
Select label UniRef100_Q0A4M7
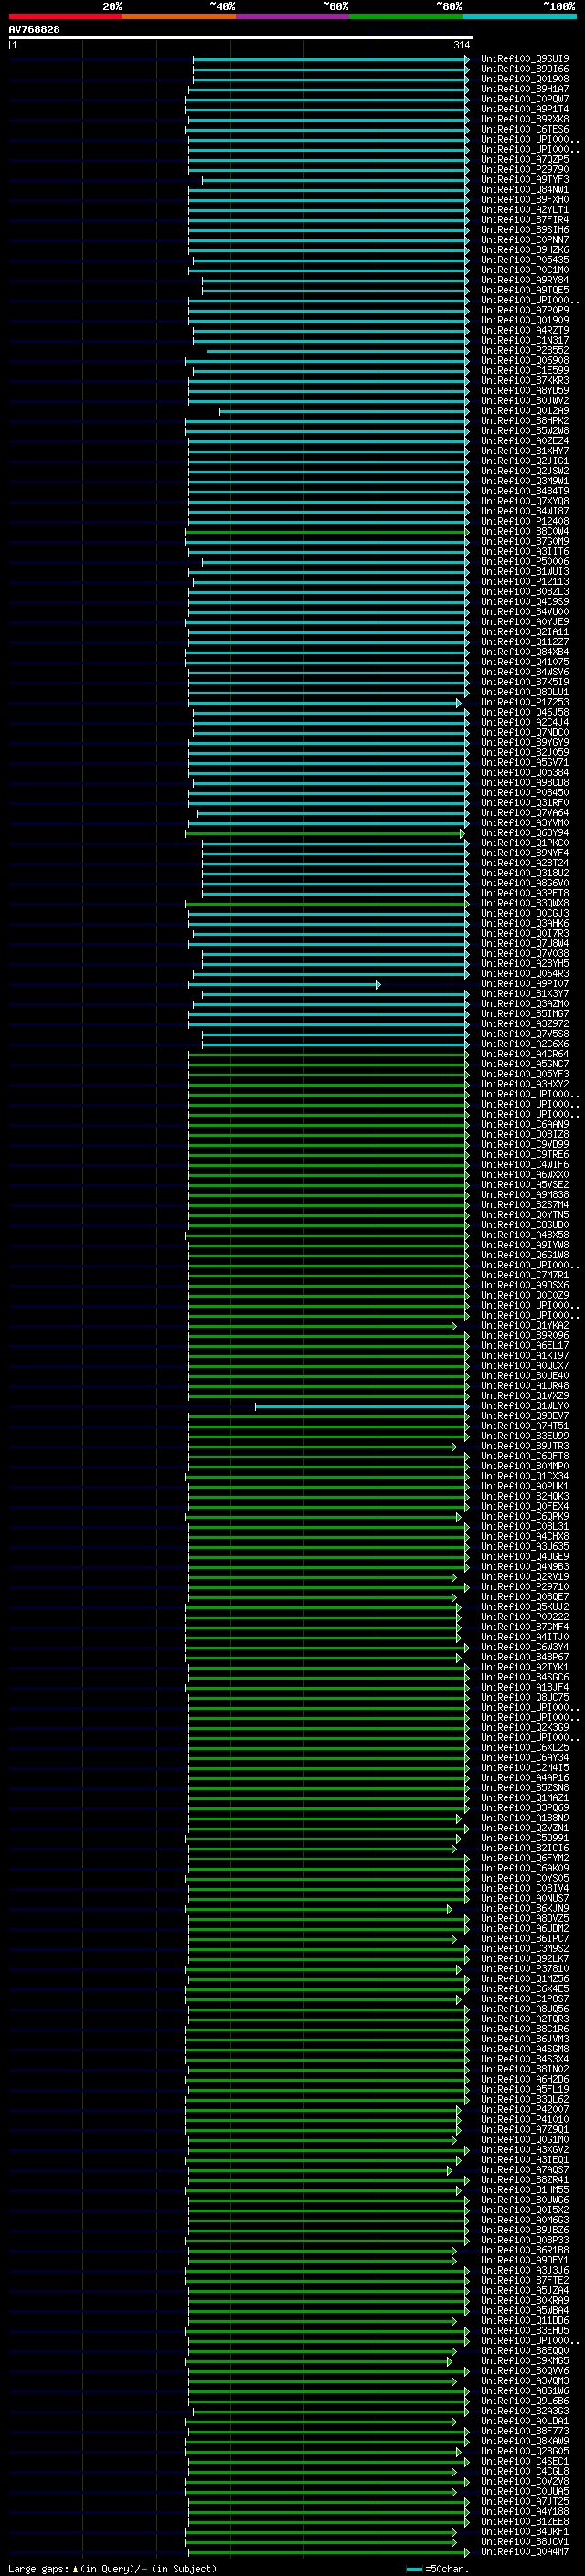pos(525,2552)
